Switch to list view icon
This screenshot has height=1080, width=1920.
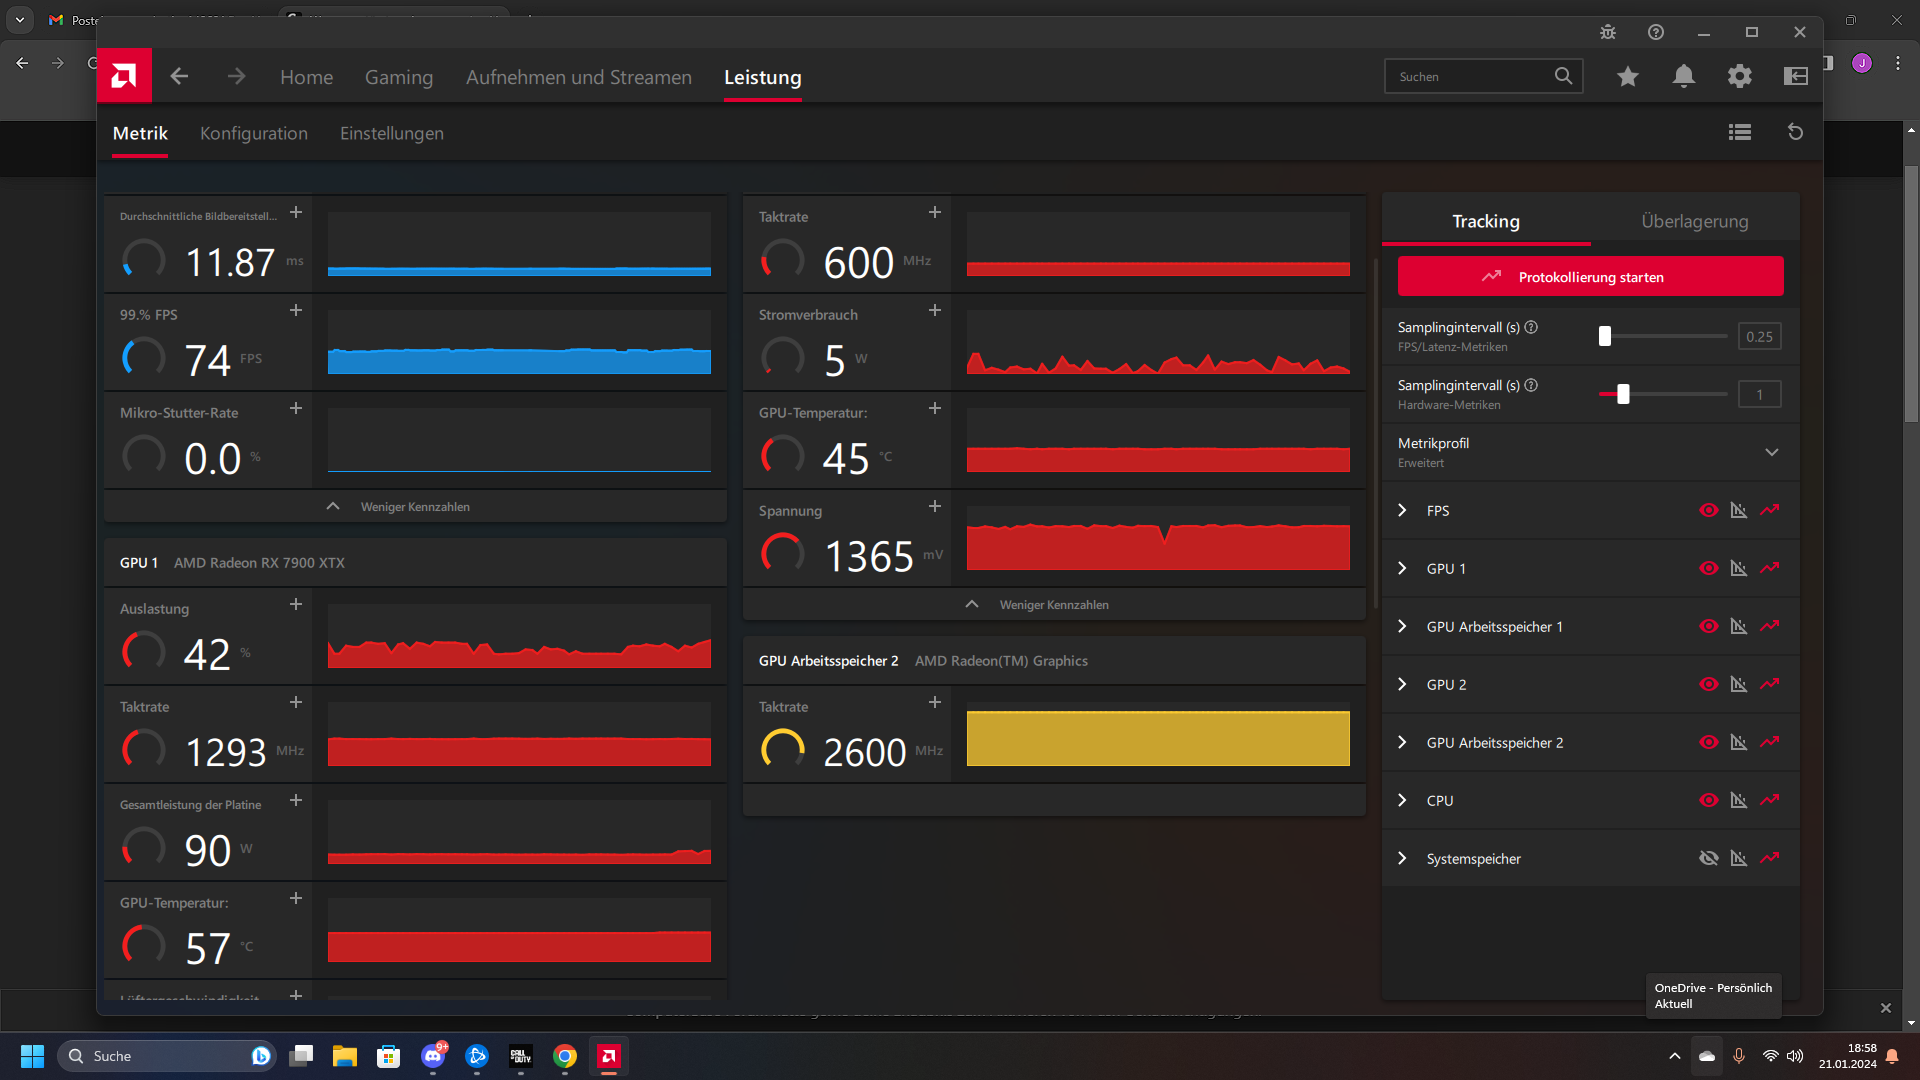click(1740, 132)
